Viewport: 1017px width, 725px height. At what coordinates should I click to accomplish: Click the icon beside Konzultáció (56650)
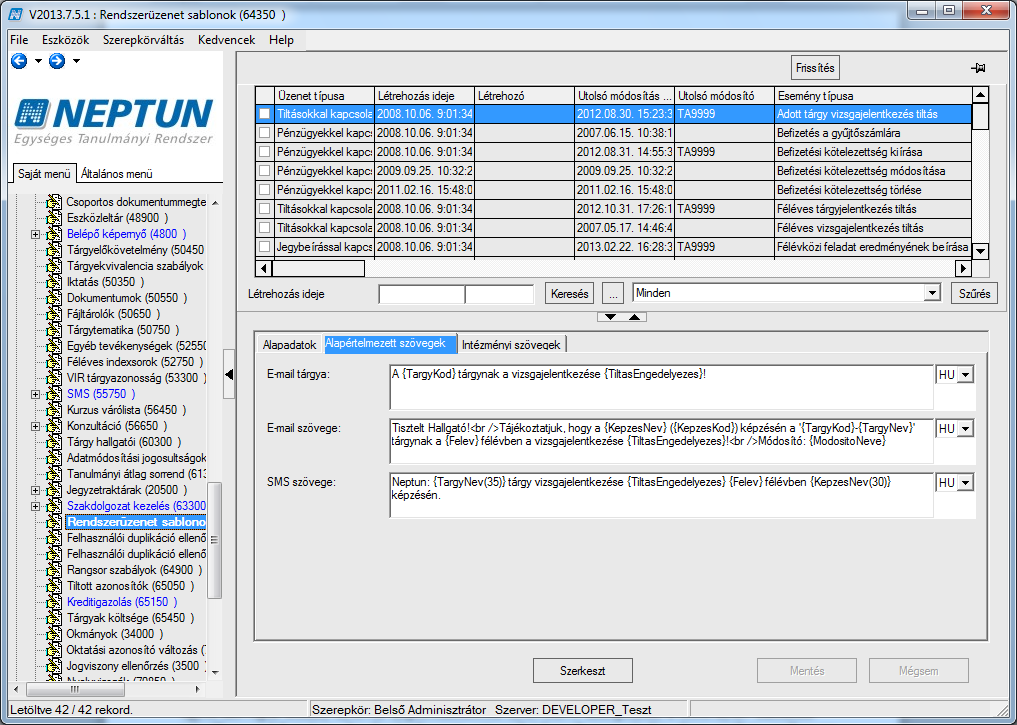(x=55, y=426)
